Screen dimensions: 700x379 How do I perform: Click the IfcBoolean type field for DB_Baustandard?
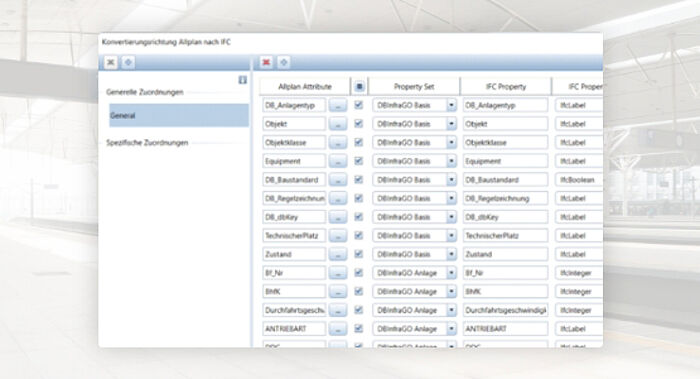(x=579, y=180)
